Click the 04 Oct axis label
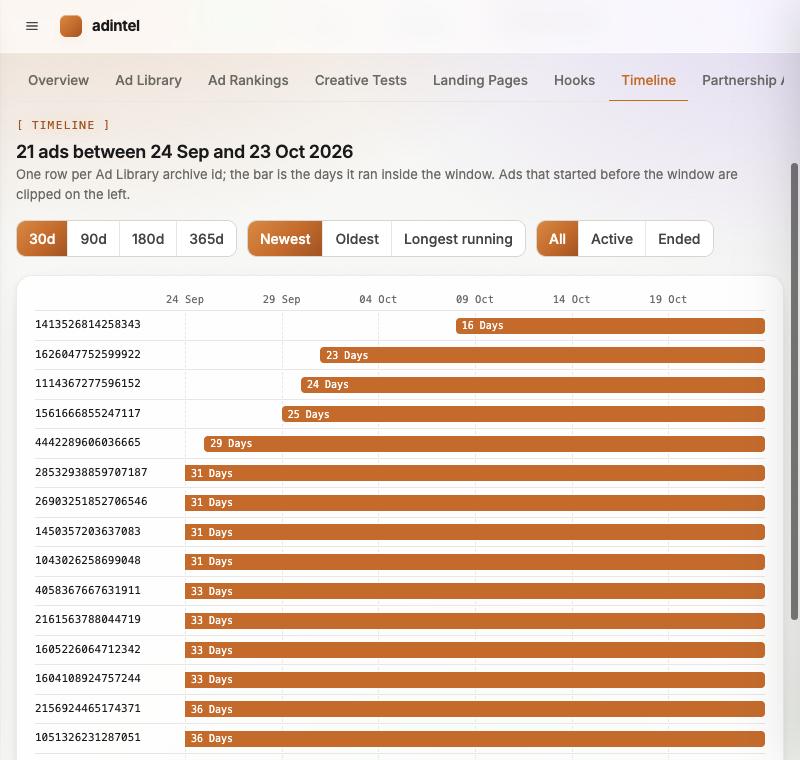800x760 pixels. (x=378, y=299)
